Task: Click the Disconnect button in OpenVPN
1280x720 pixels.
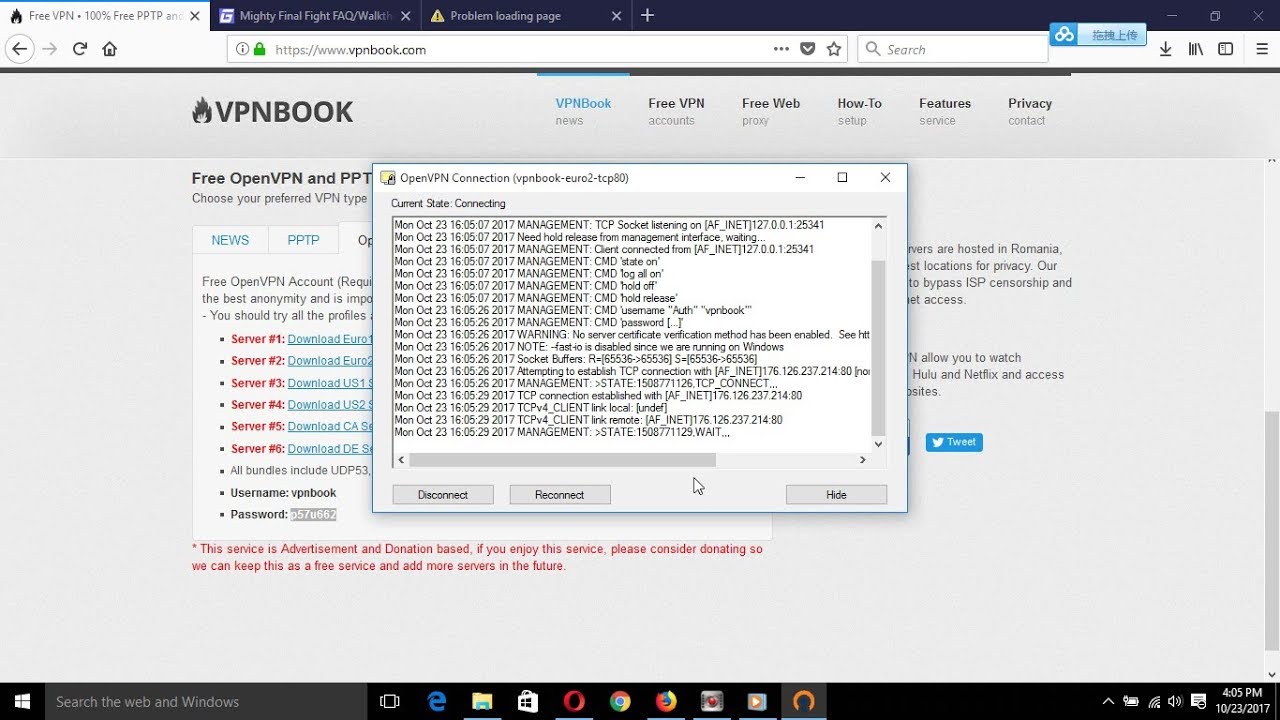Action: [443, 494]
